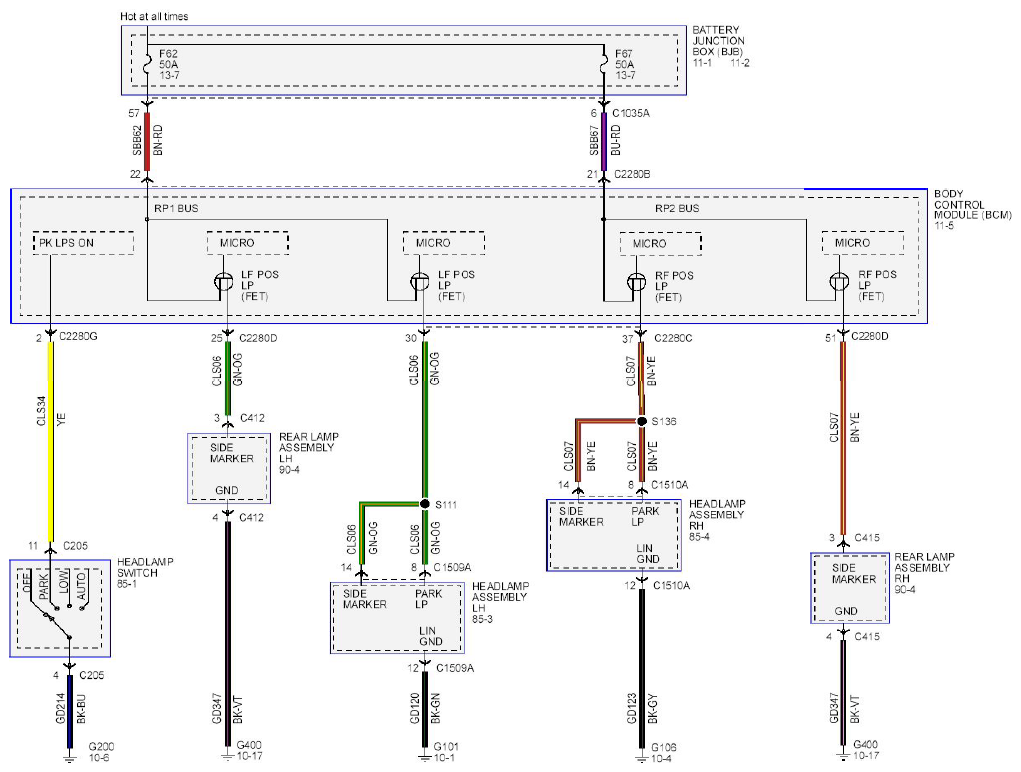
Task: Click the F67 50A fuse label
Action: tap(624, 64)
